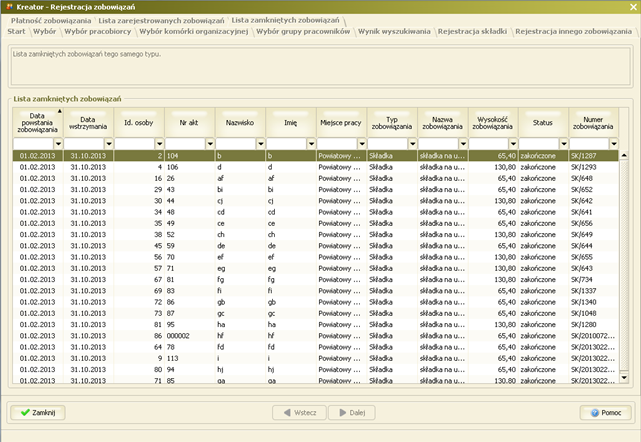Image resolution: width=641 pixels, height=442 pixels.
Task: Sort by Nazwa zobowiązania column header
Action: pos(442,123)
